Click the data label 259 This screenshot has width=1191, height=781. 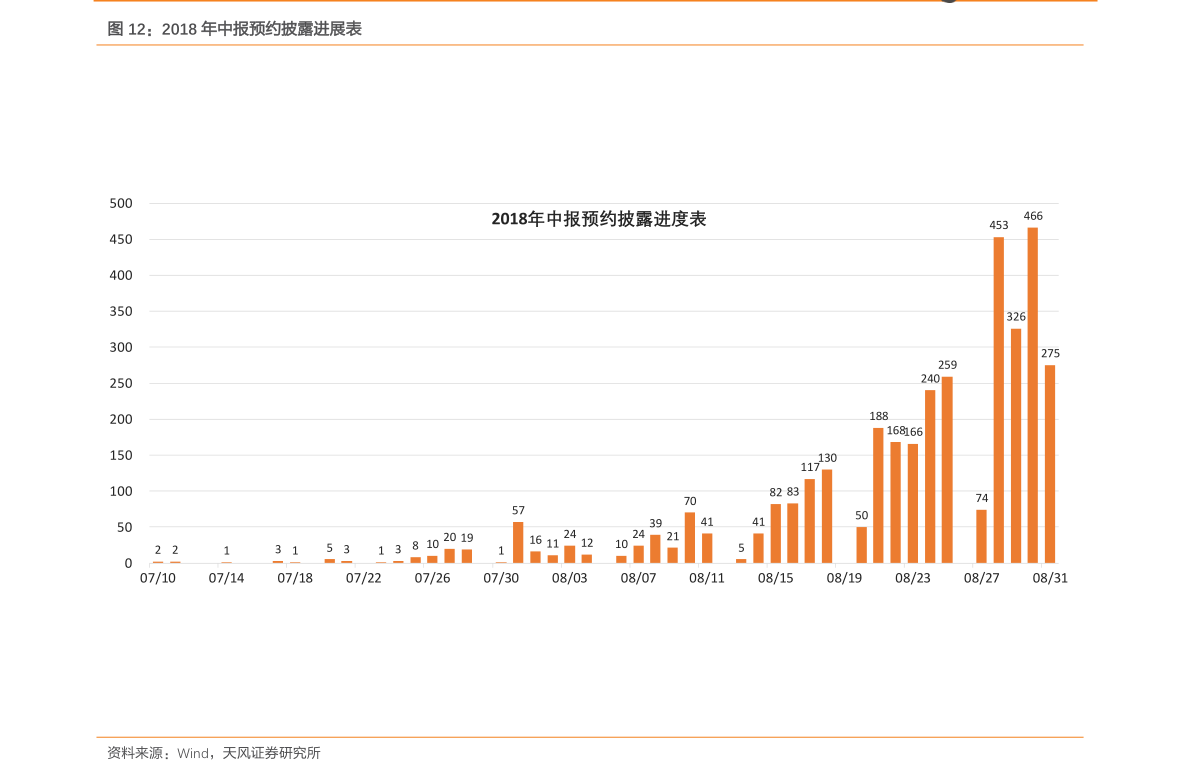click(948, 365)
